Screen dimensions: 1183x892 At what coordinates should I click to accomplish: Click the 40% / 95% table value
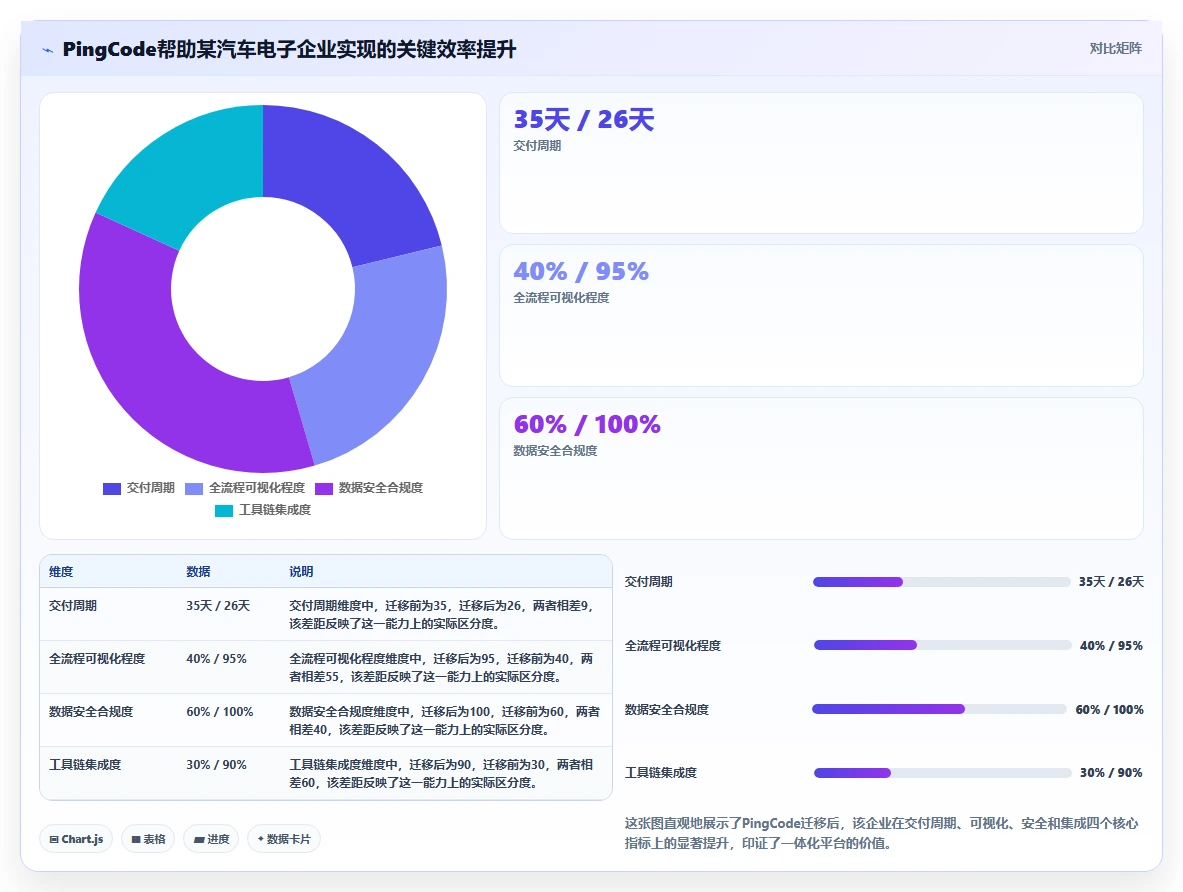tap(217, 658)
